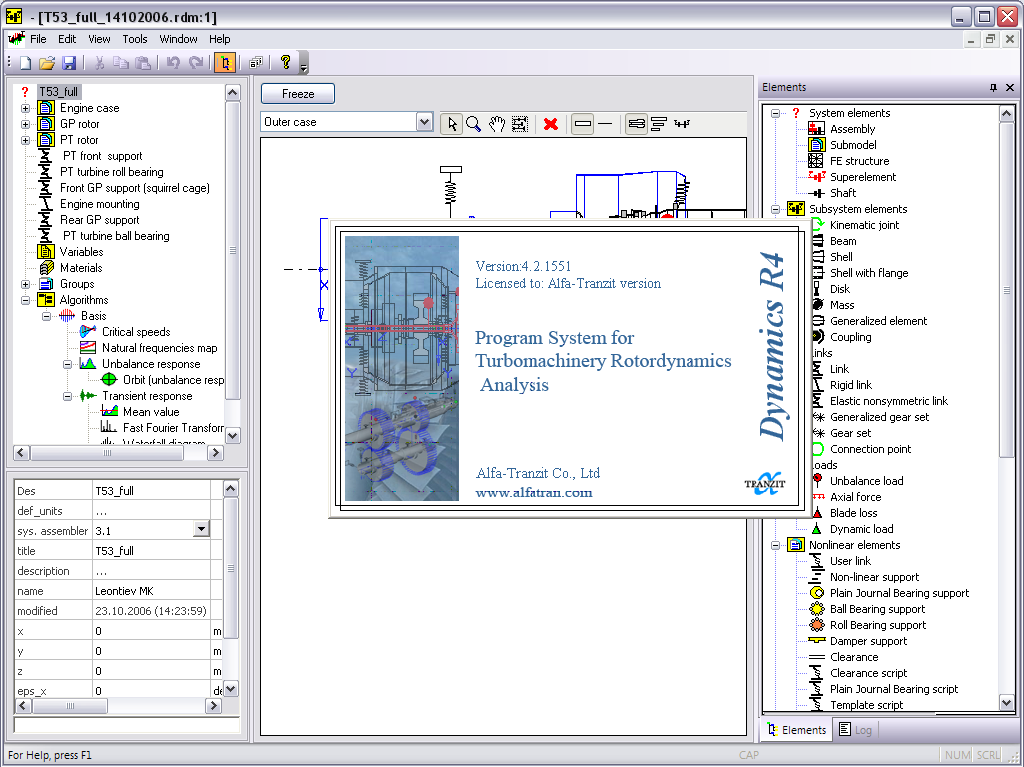Click the FE structure element icon
This screenshot has width=1024, height=767.
(816, 161)
